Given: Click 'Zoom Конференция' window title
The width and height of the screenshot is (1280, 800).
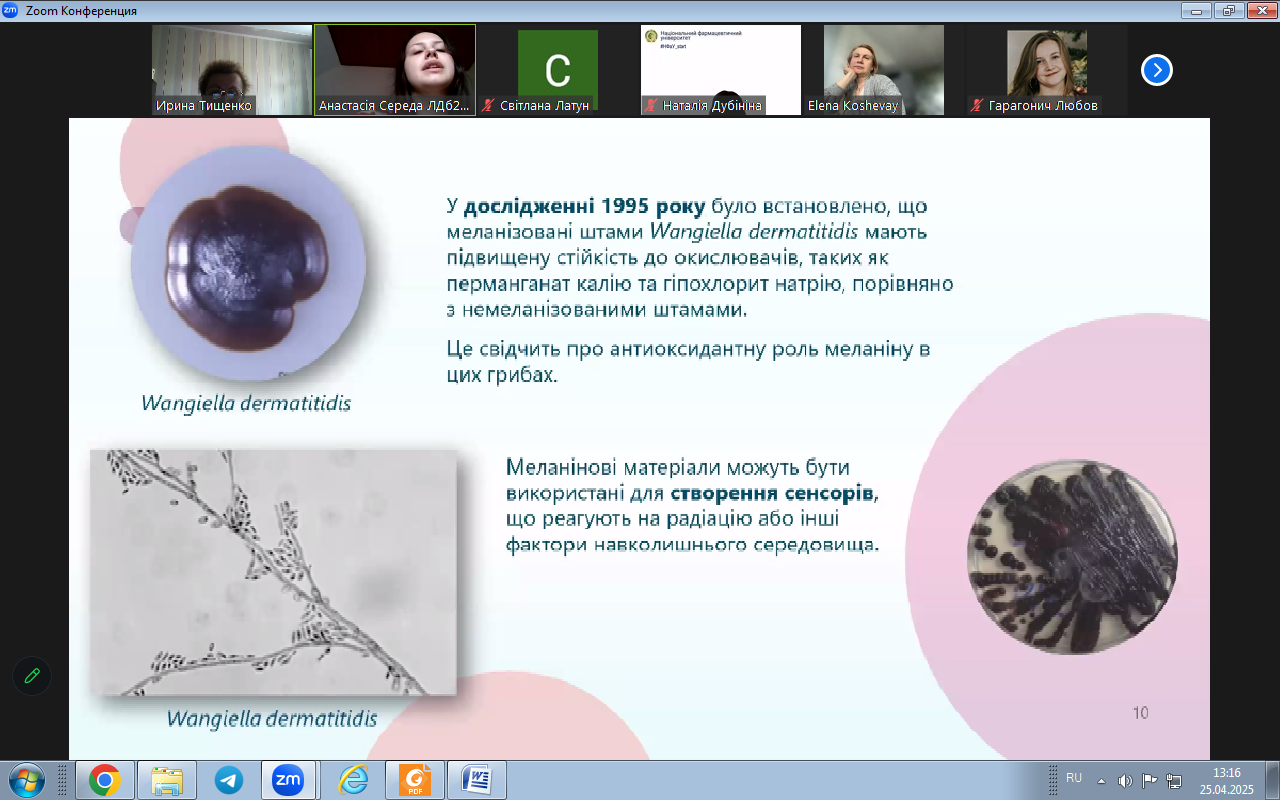Looking at the screenshot, I should [x=80, y=11].
